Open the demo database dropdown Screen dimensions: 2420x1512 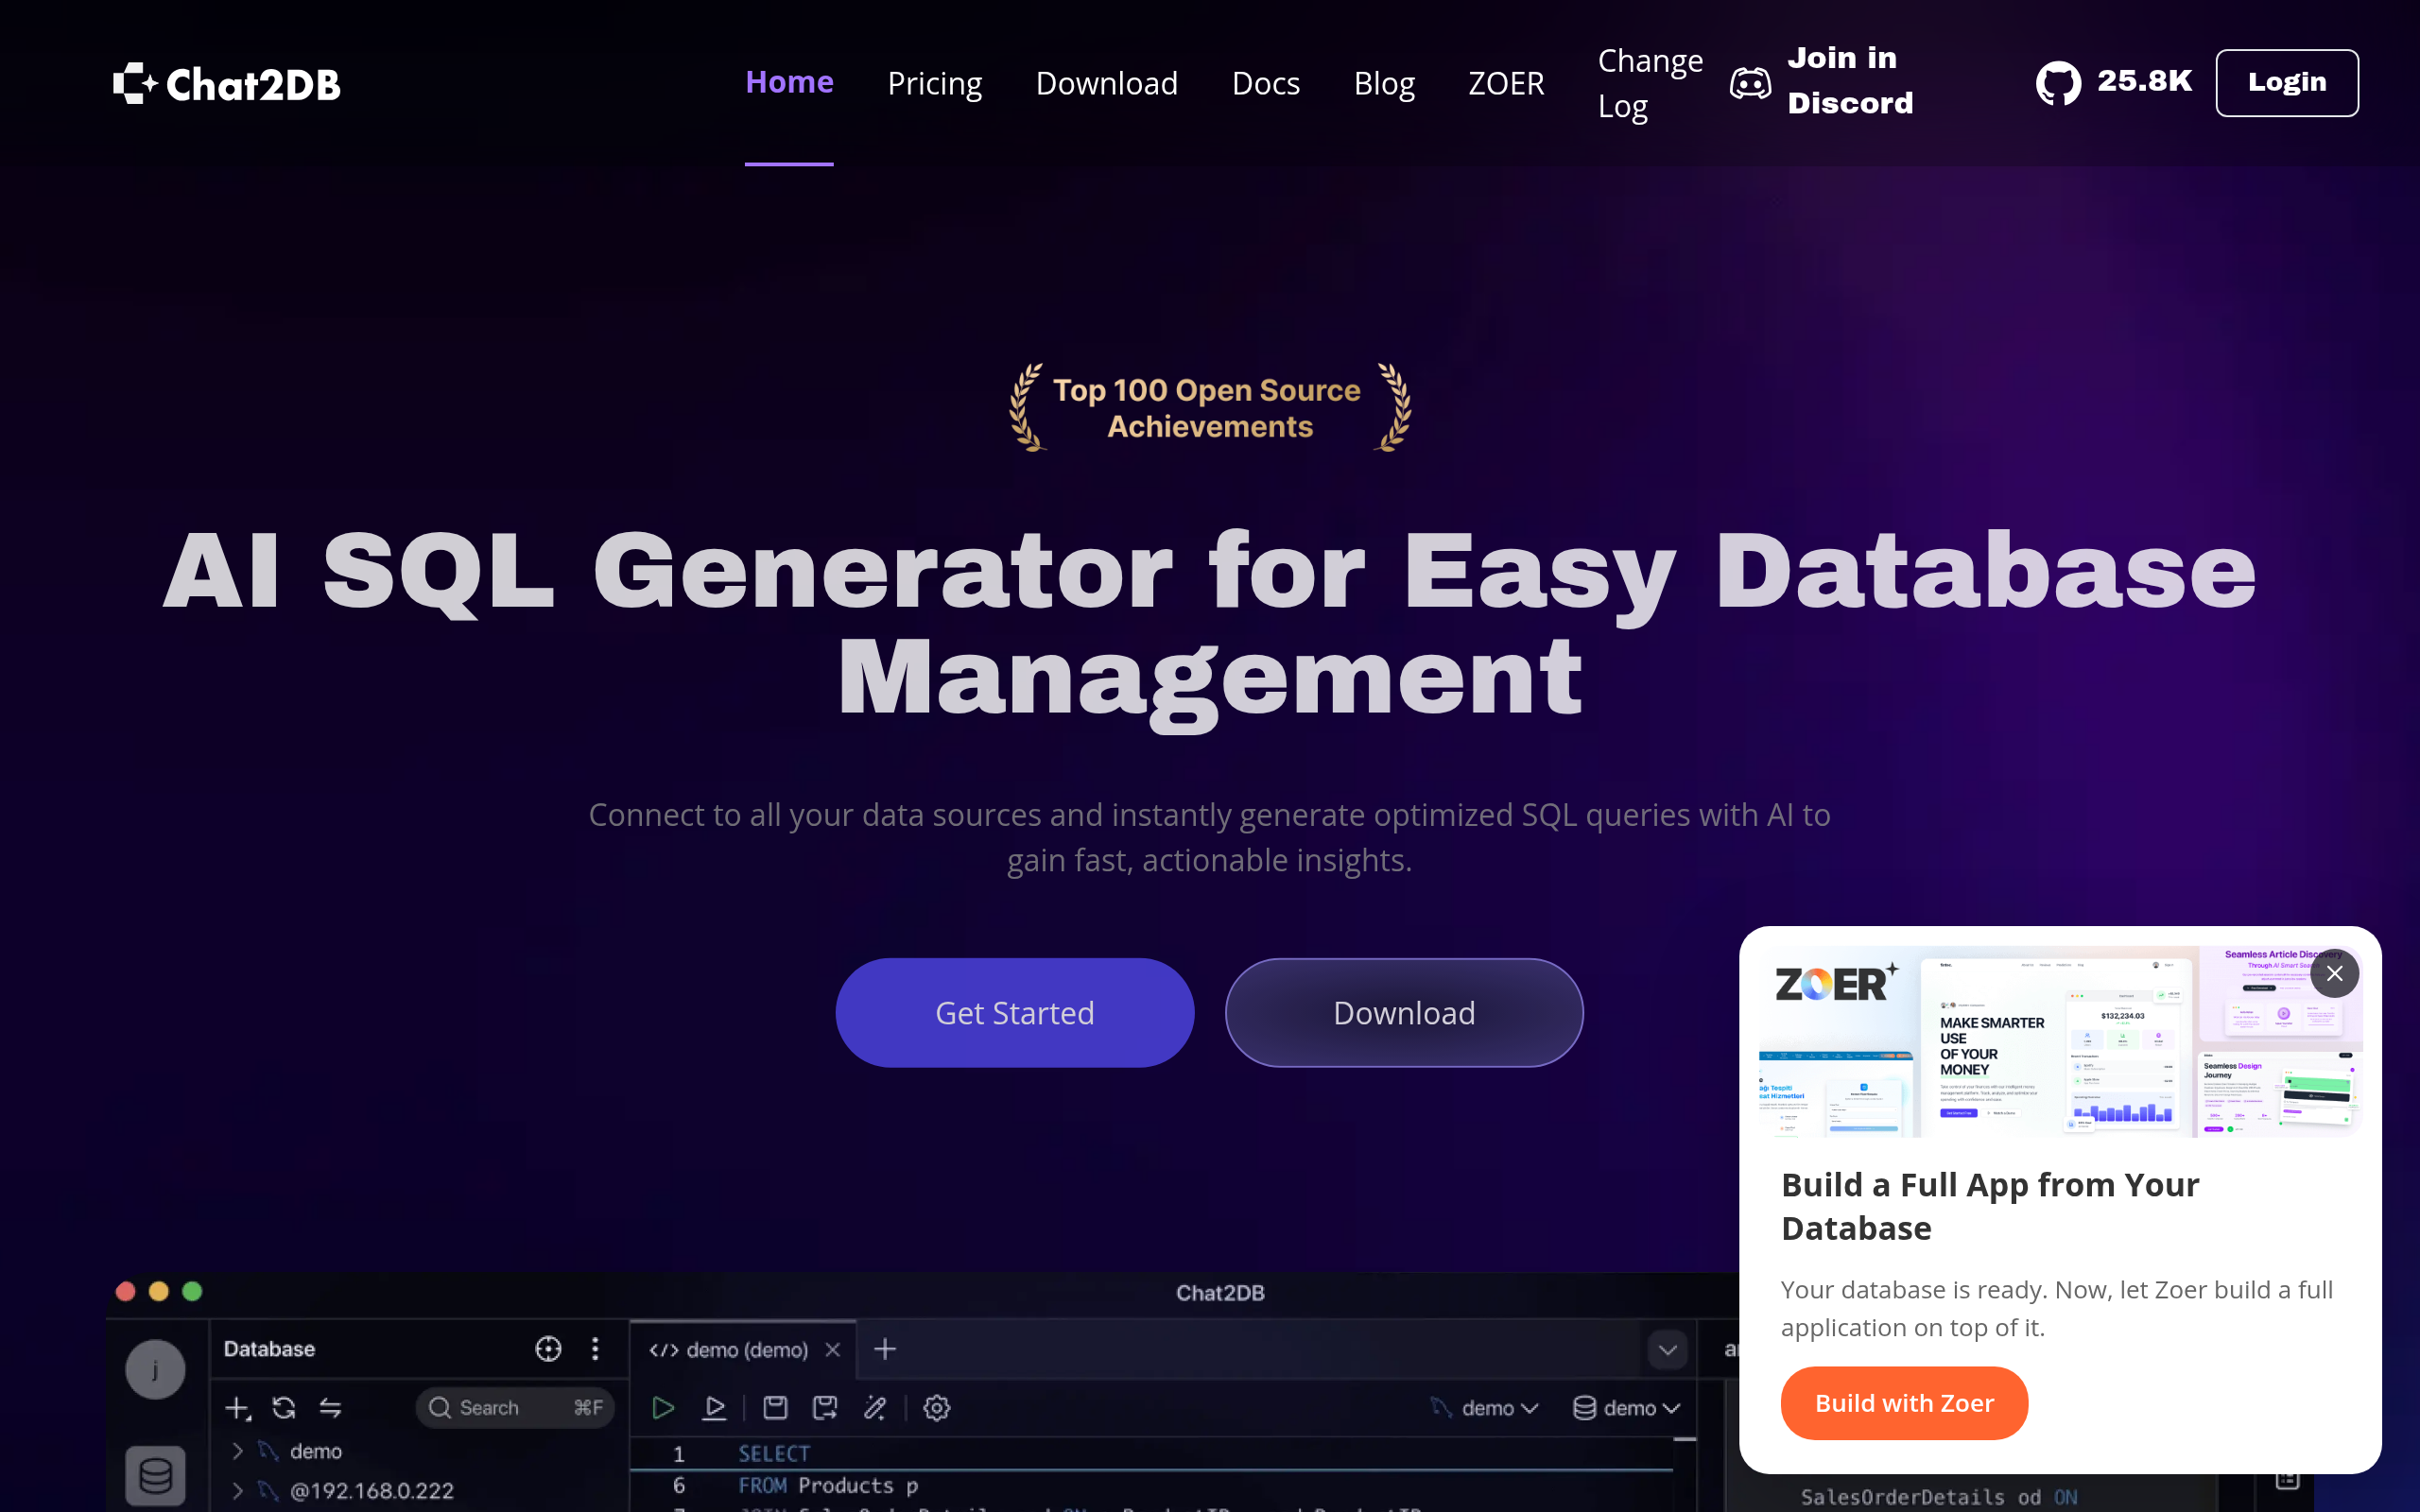click(1626, 1408)
